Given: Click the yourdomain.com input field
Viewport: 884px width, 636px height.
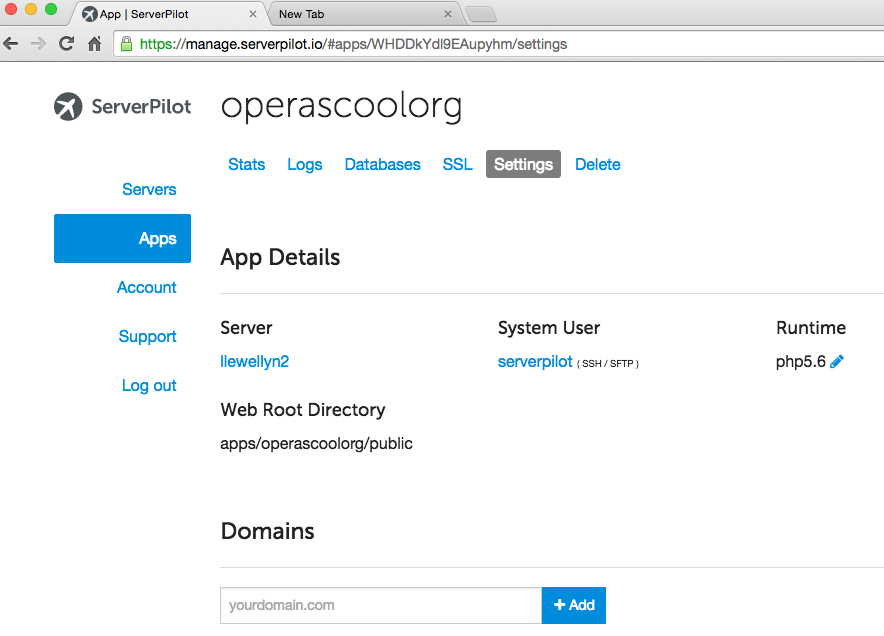Looking at the screenshot, I should click(x=381, y=605).
